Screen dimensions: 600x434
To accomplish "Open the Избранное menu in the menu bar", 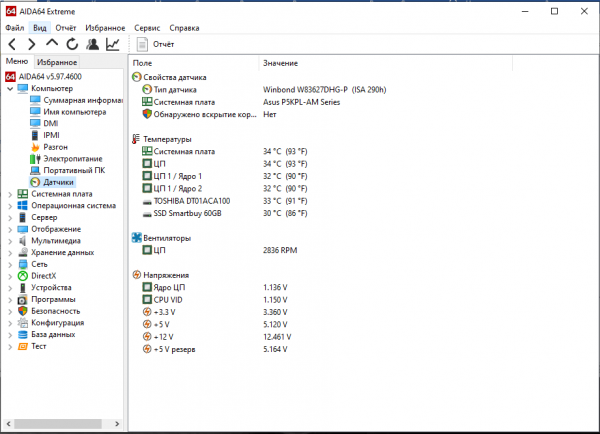I will coord(105,28).
